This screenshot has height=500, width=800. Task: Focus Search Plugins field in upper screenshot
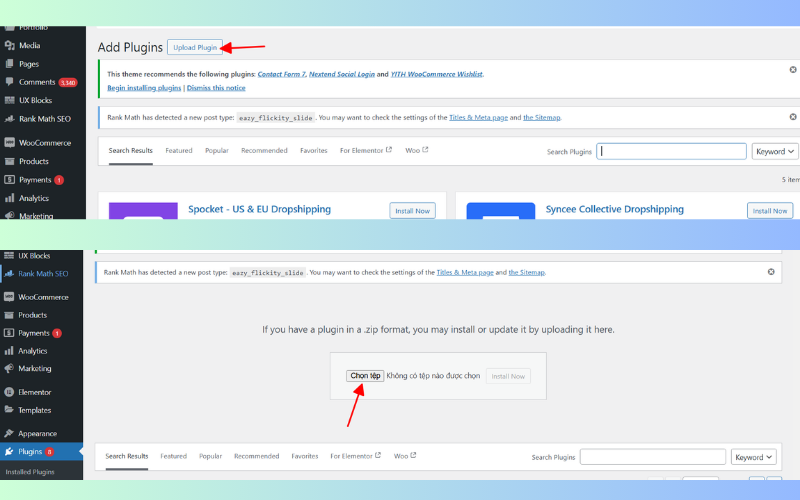[671, 151]
